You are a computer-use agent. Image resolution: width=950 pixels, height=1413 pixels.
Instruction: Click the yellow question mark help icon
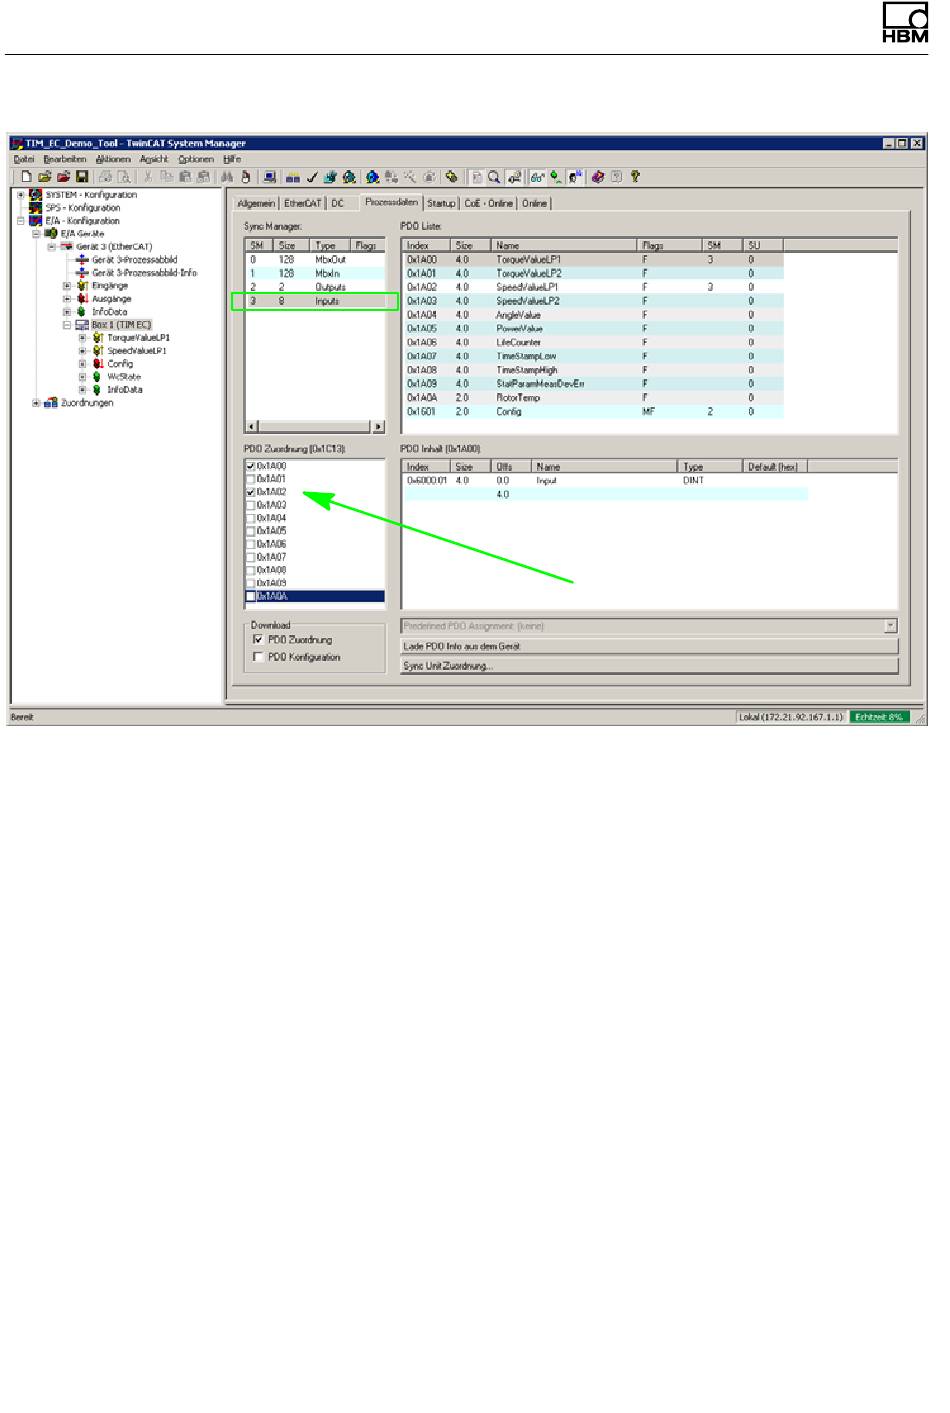pyautogui.click(x=635, y=177)
